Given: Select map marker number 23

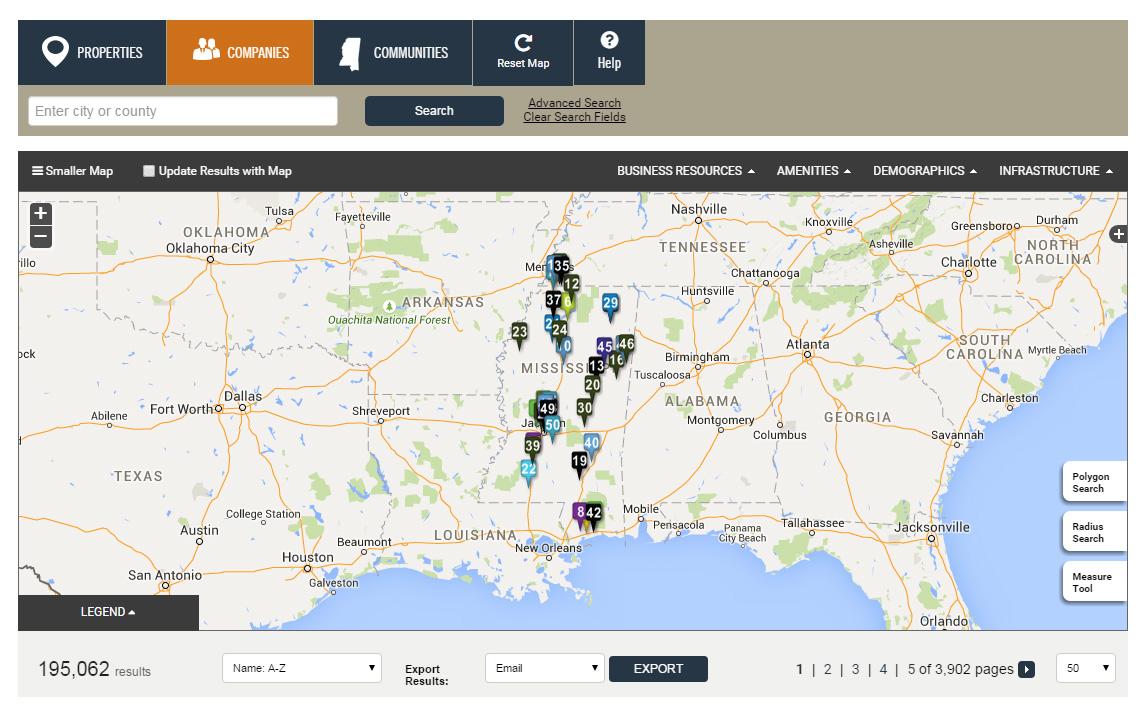Looking at the screenshot, I should (519, 334).
